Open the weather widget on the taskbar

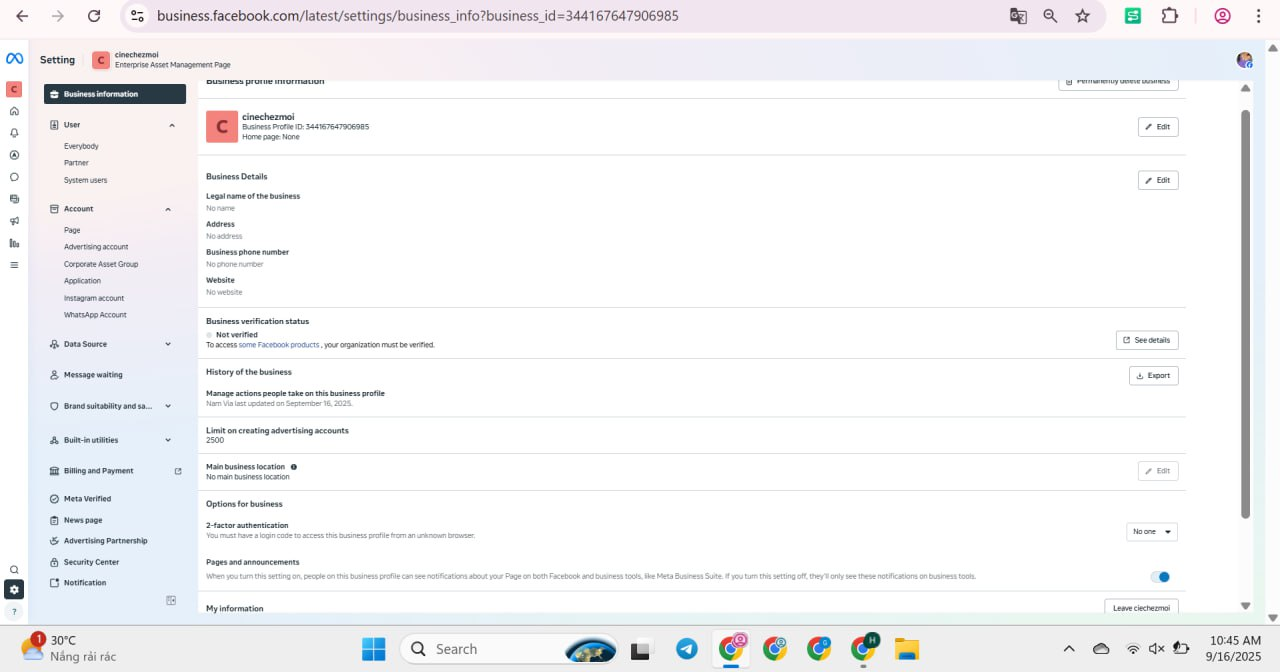[x=69, y=648]
